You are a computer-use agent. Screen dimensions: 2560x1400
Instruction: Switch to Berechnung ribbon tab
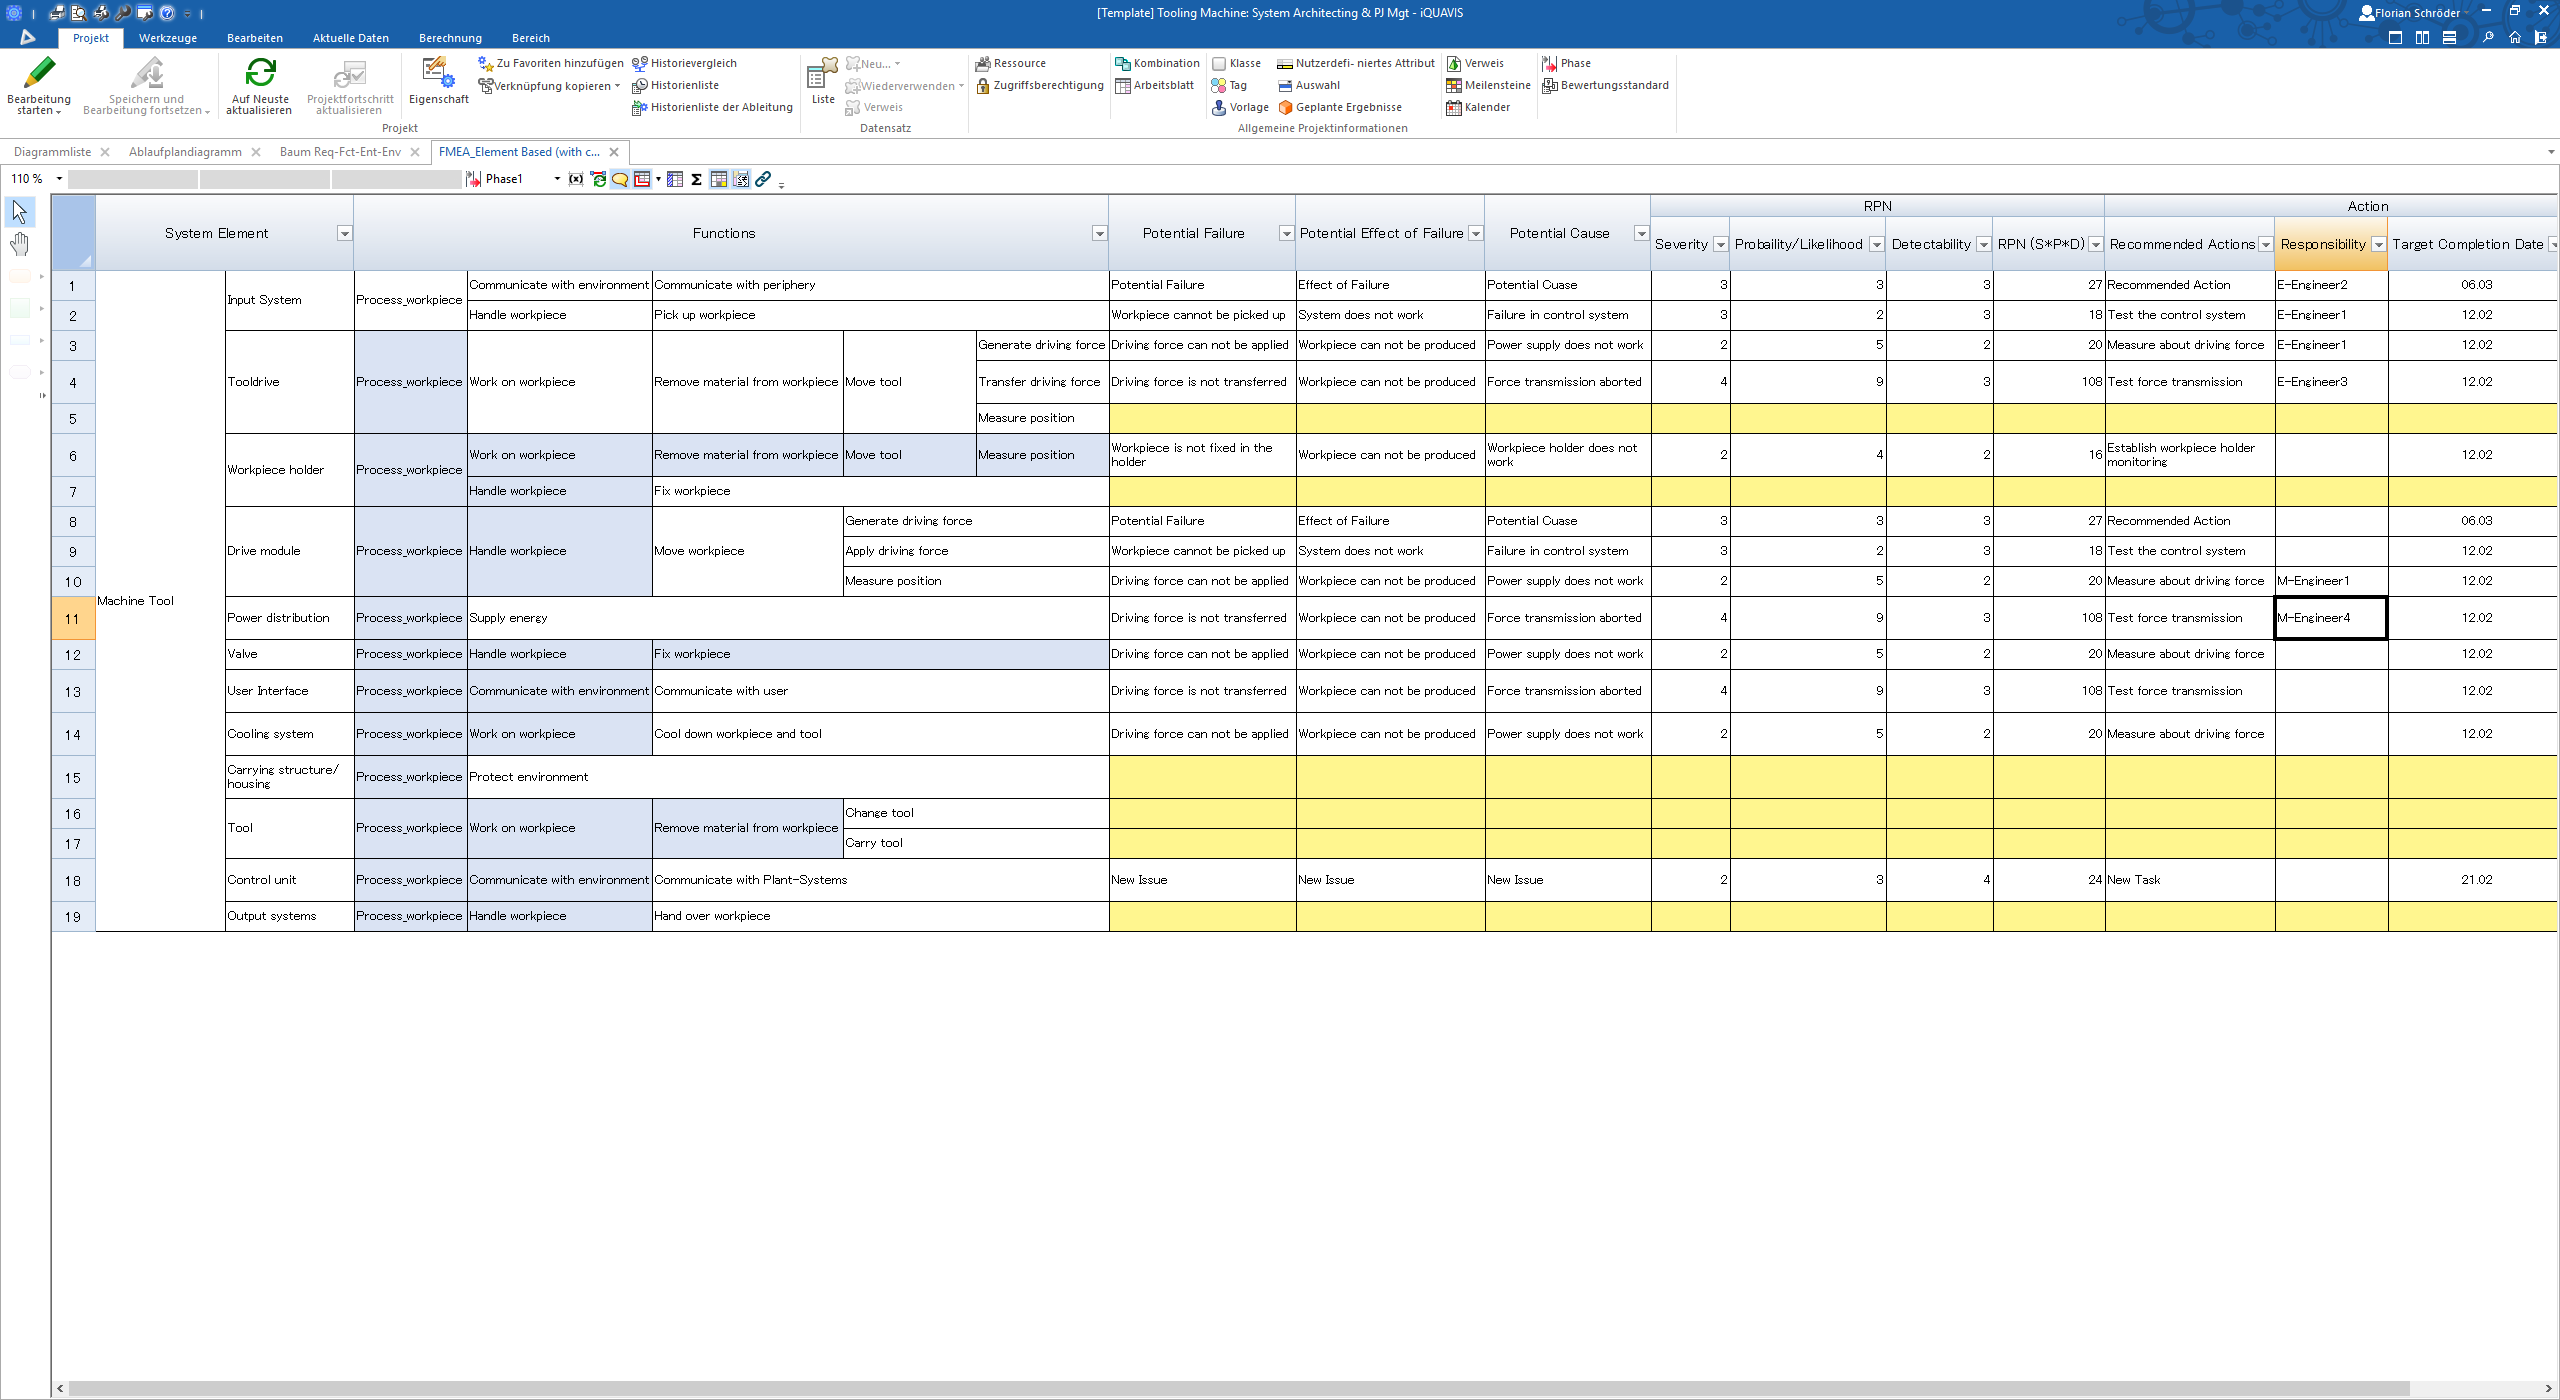[450, 38]
